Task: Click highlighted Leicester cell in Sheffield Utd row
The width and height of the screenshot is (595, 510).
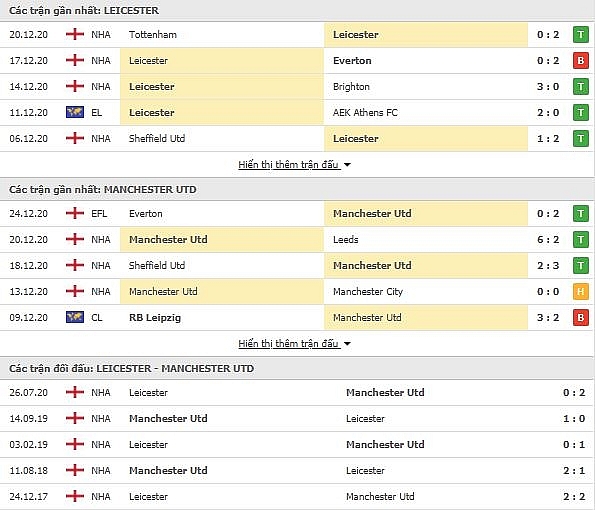Action: [x=426, y=139]
